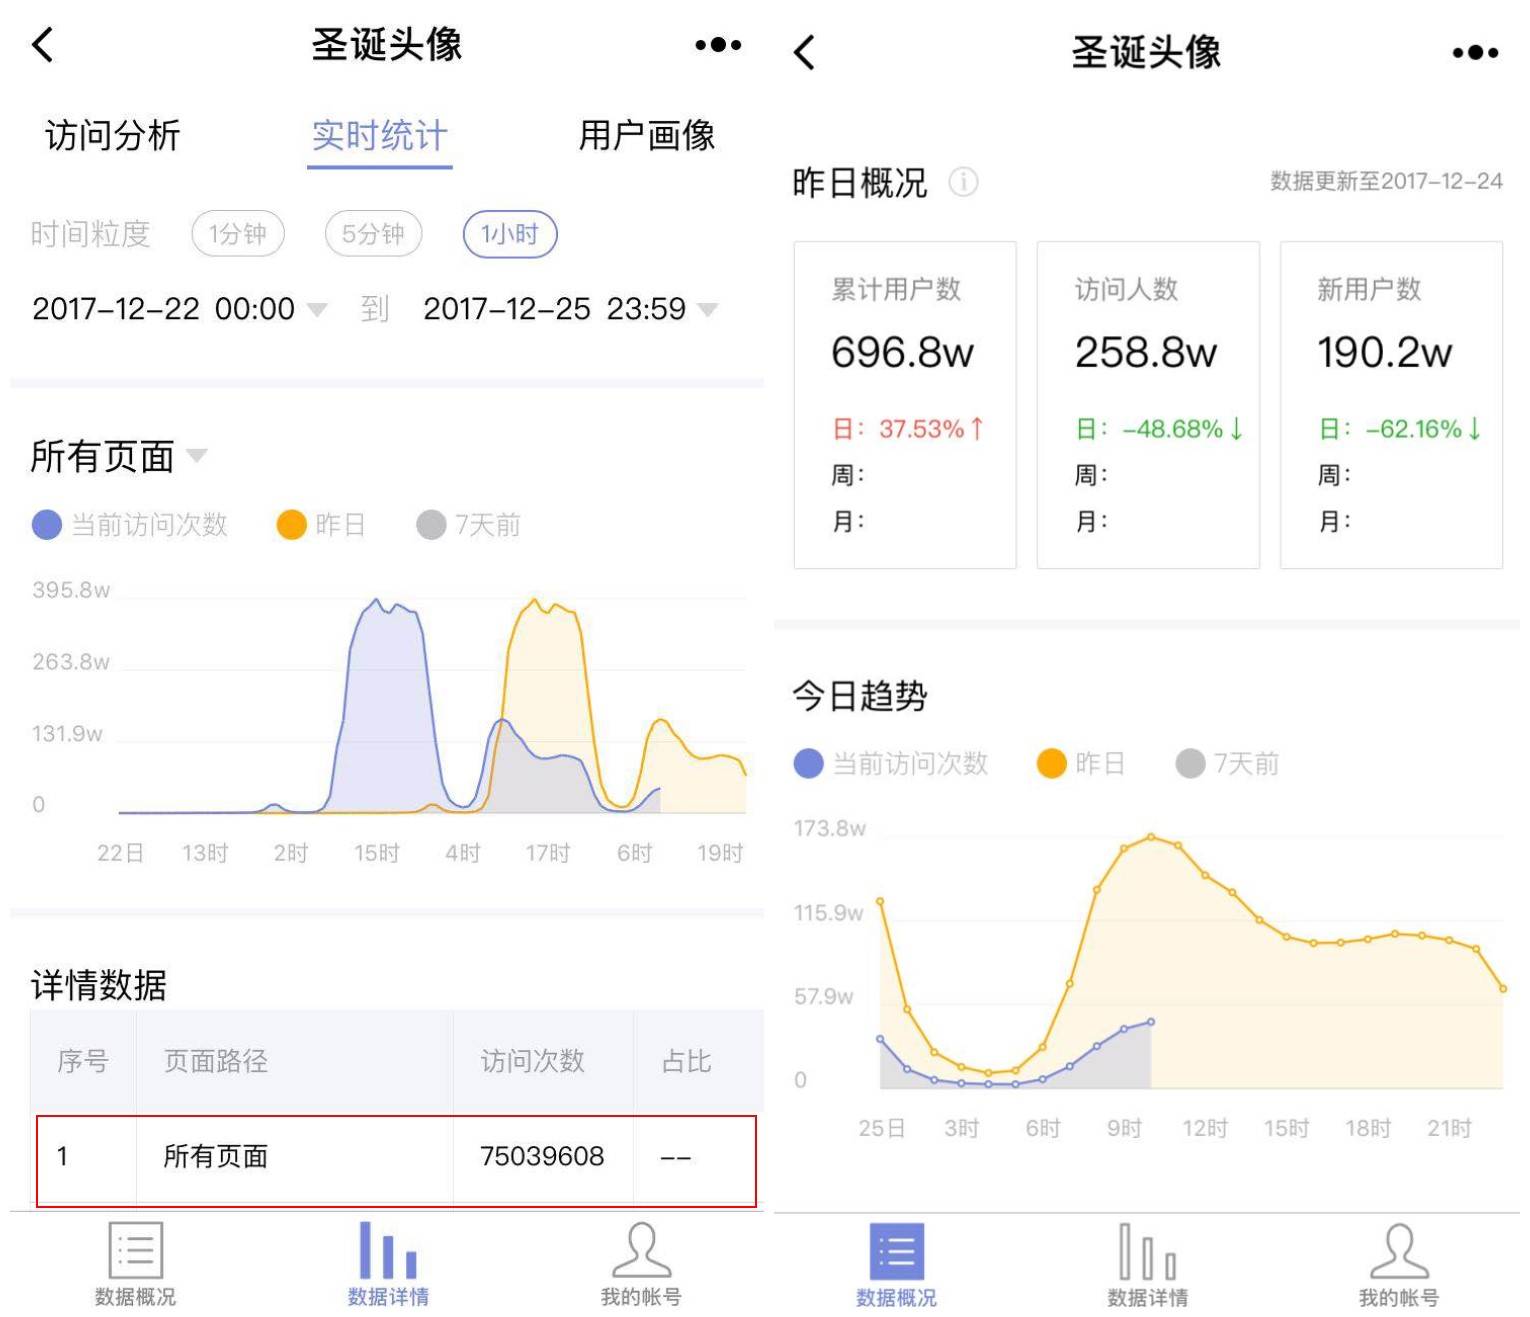Switch to 用户画像 tab
This screenshot has height=1317, width=1530.
click(x=647, y=135)
